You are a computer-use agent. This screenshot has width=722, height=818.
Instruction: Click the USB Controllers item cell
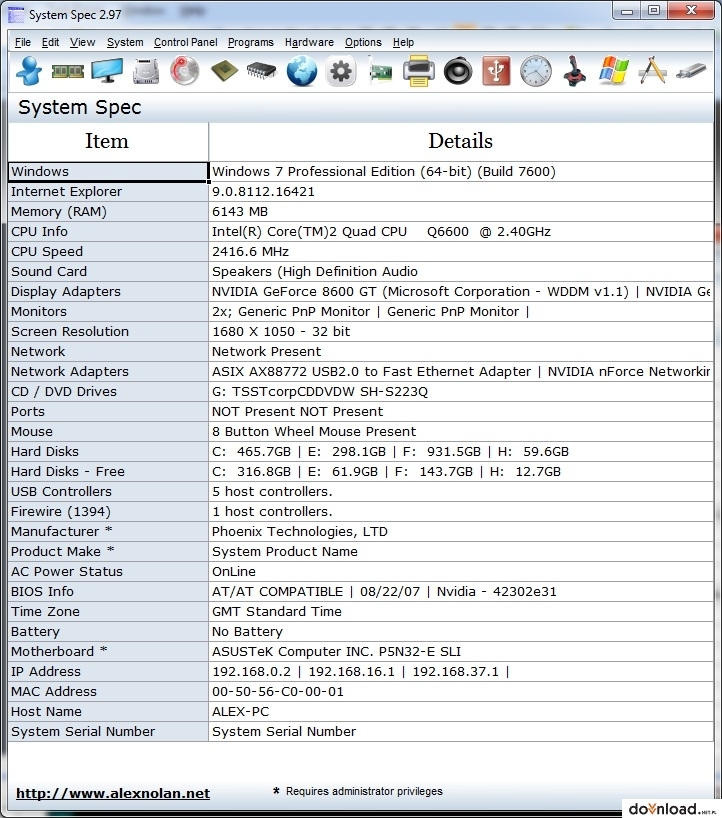pyautogui.click(x=108, y=491)
